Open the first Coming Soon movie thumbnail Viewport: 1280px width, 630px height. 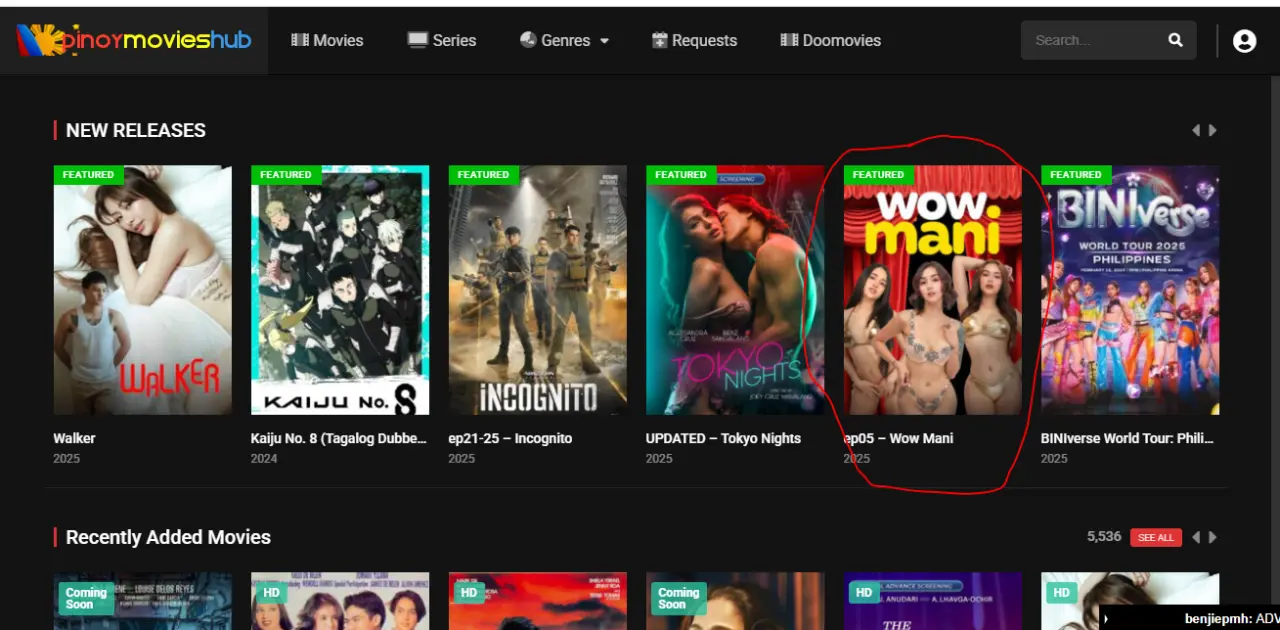pos(143,601)
